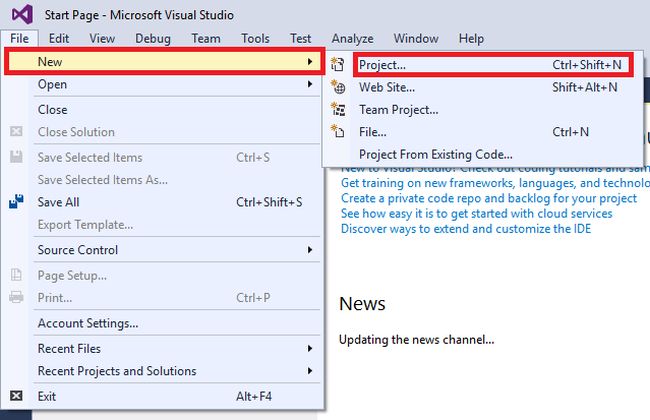Click the News heading on Start Page
The width and height of the screenshot is (650, 420).
pyautogui.click(x=362, y=304)
